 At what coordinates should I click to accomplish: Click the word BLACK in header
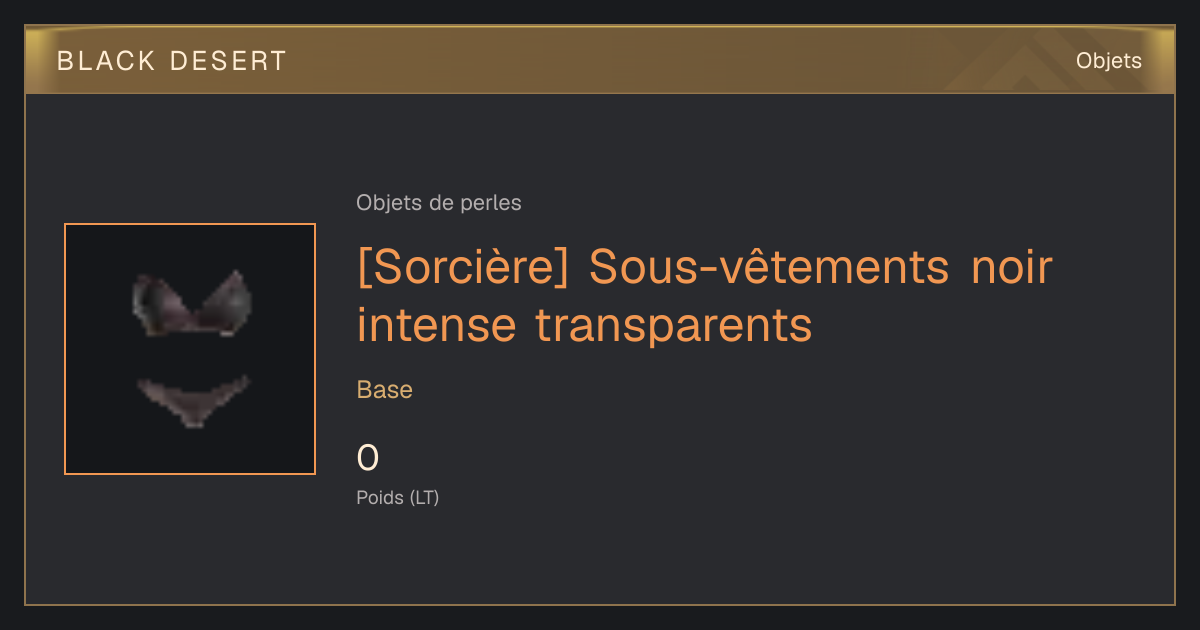(107, 61)
